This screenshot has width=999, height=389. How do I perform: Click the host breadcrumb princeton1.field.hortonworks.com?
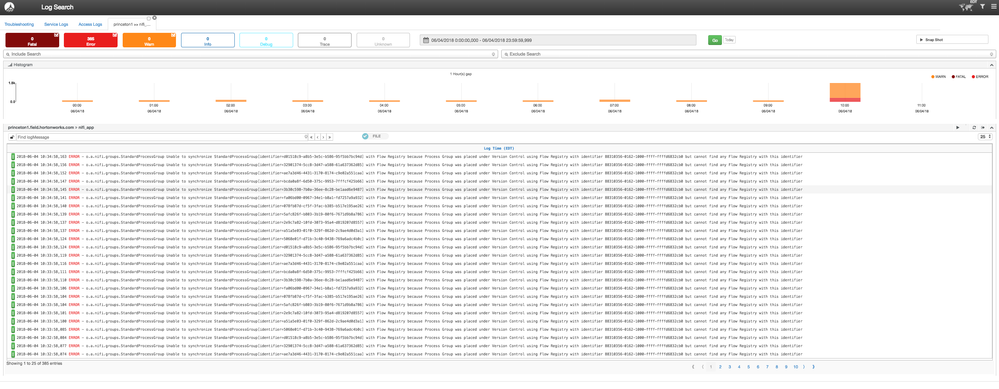[x=41, y=127]
